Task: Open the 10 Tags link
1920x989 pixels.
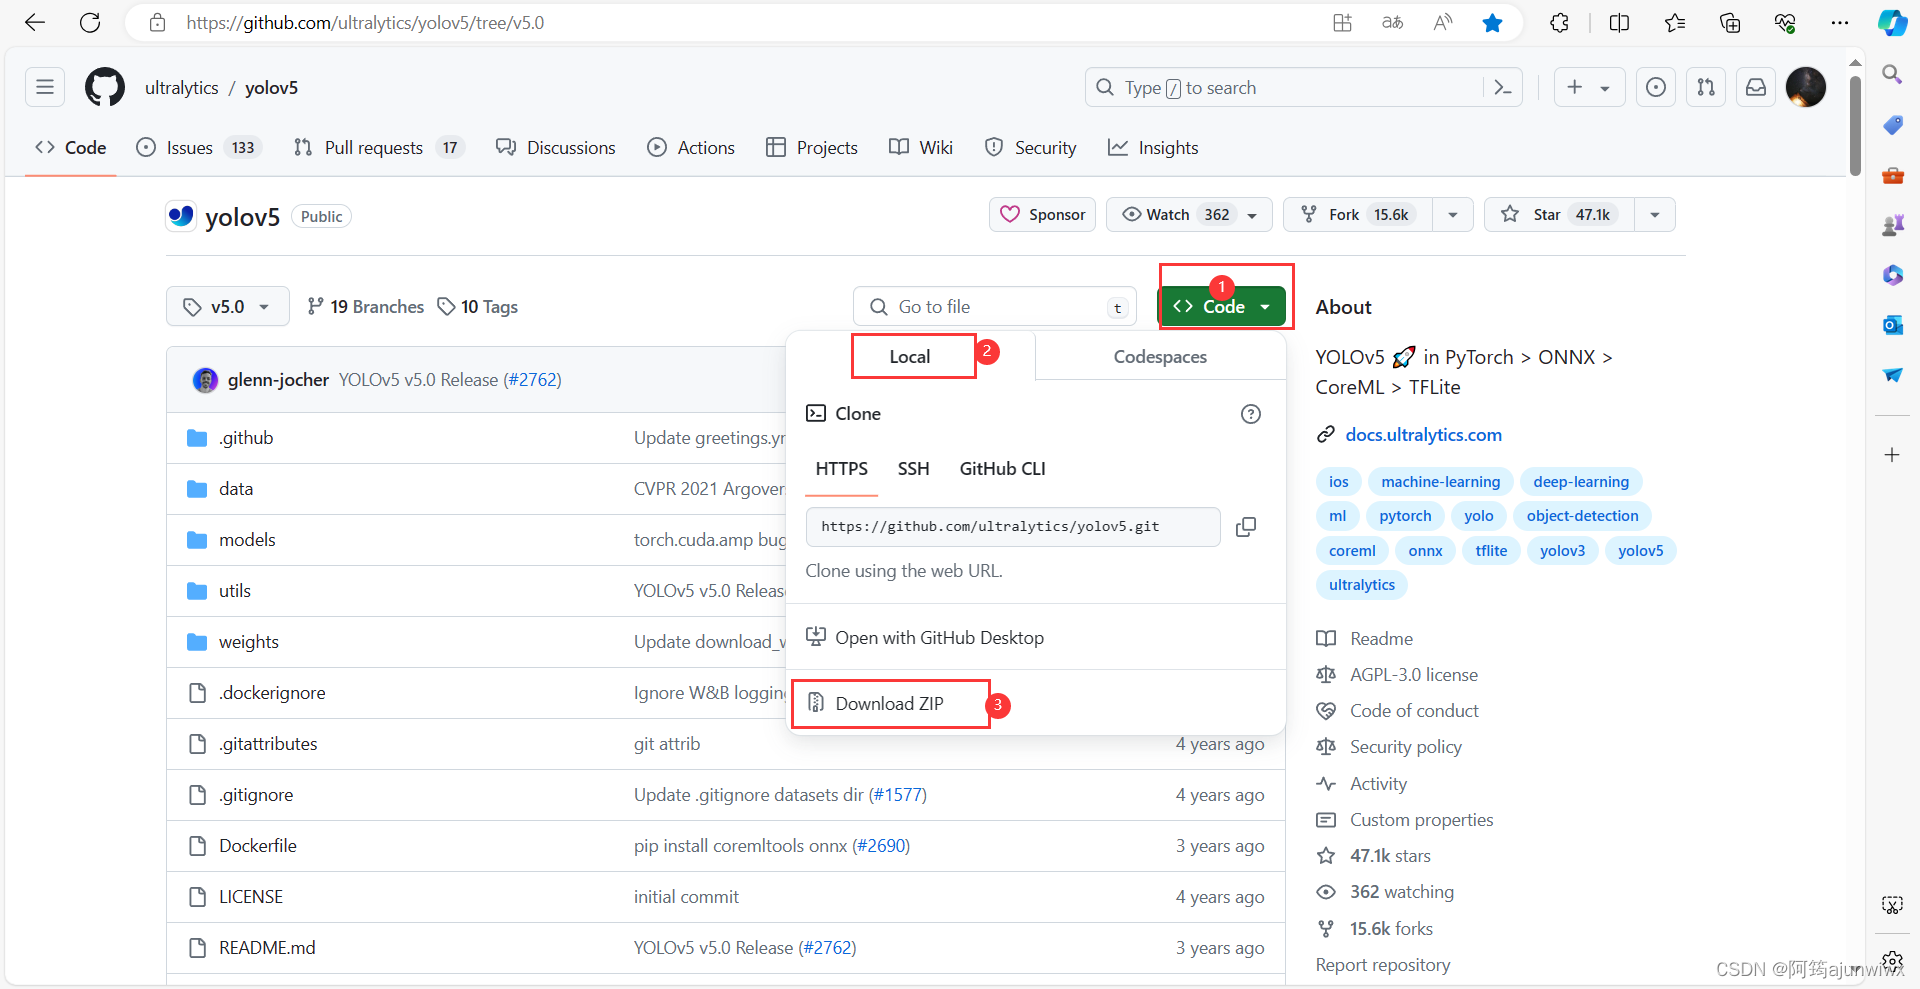Action: point(478,307)
